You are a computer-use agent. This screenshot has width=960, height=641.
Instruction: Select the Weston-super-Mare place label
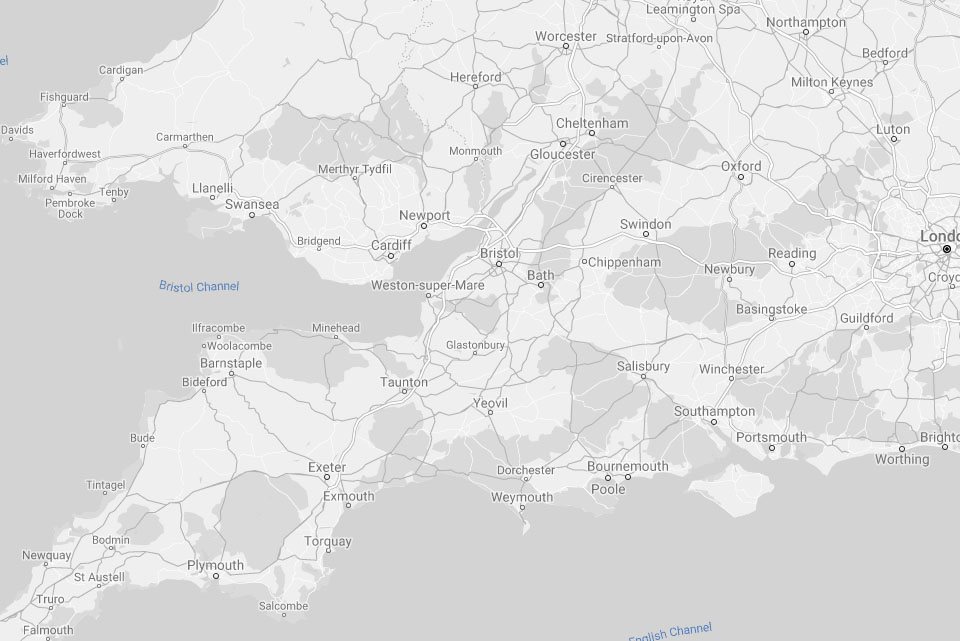[x=427, y=285]
